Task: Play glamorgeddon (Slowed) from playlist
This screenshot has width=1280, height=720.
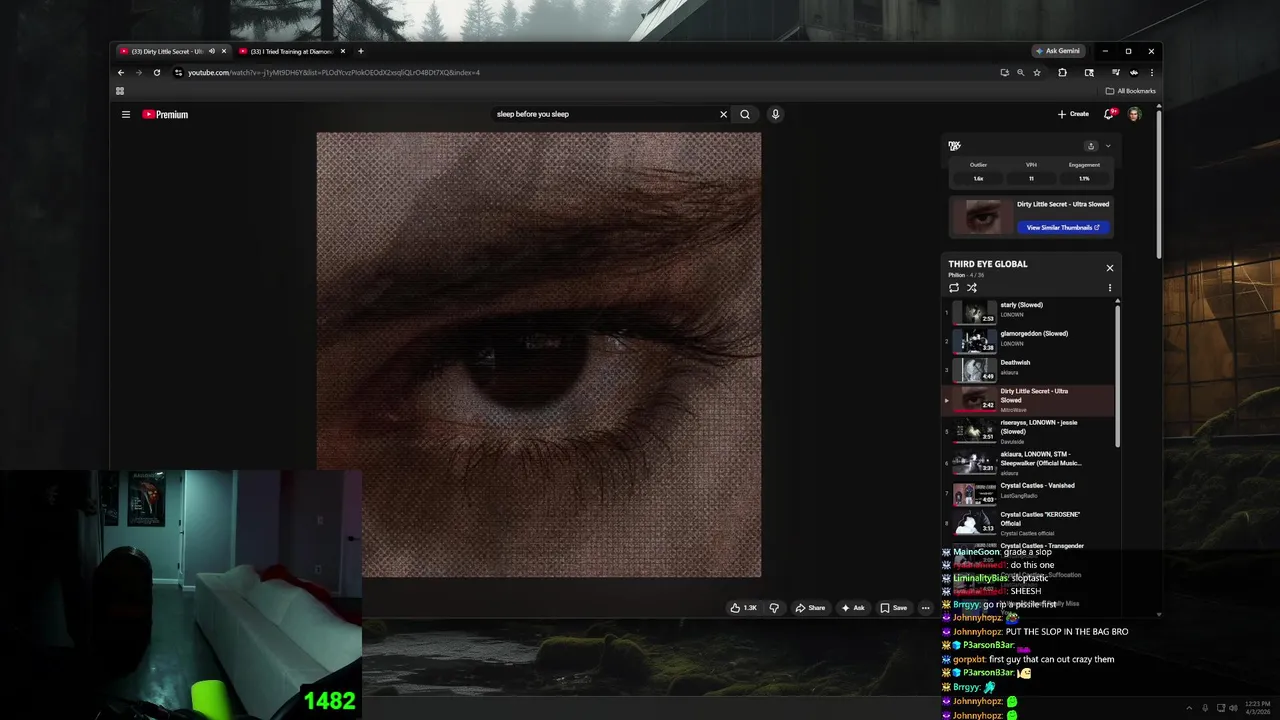Action: coord(1028,340)
